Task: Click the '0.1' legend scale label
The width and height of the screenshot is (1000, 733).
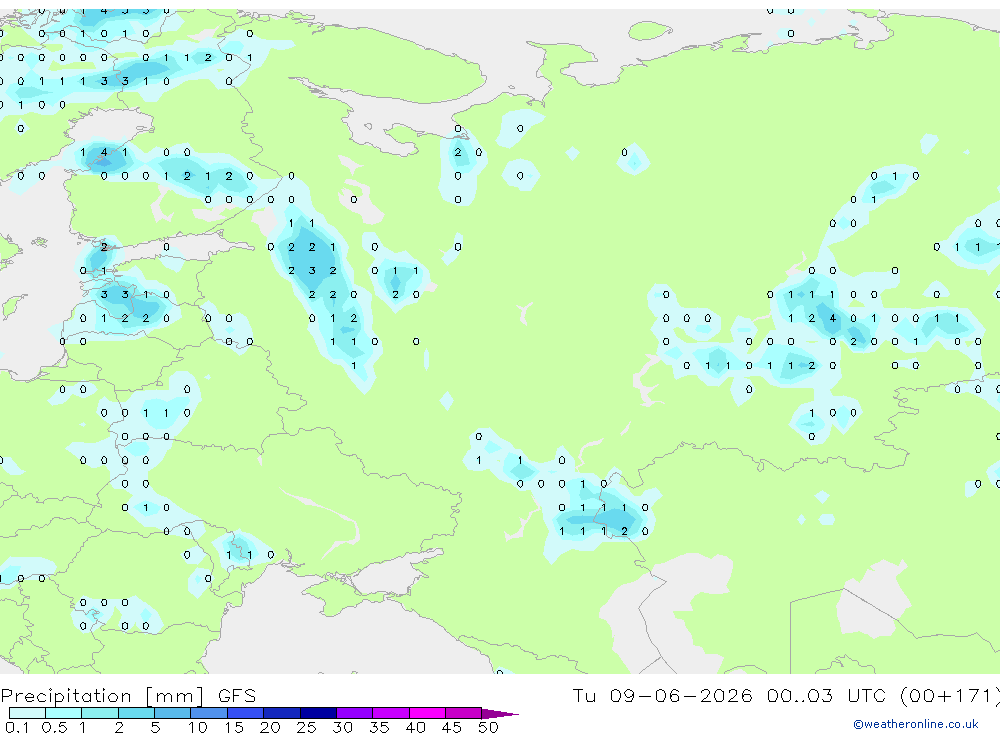Action: point(17,727)
